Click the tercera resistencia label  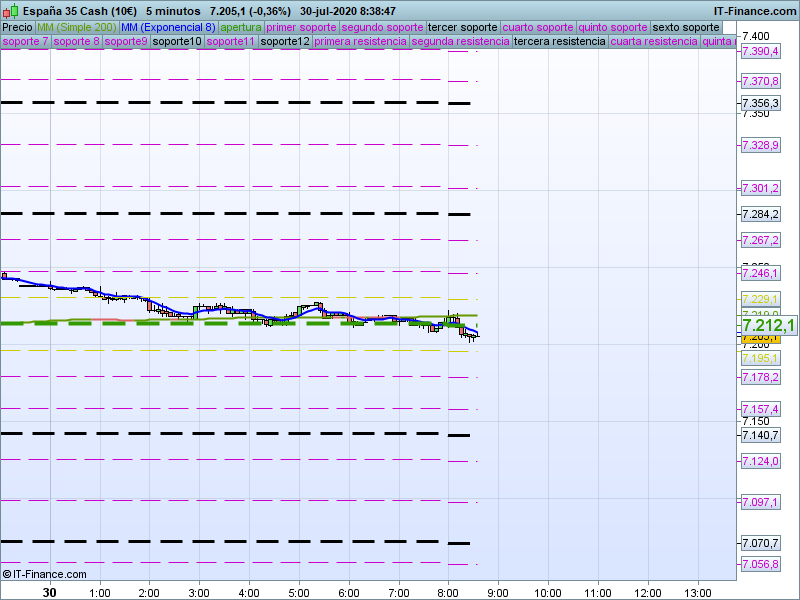pos(559,42)
